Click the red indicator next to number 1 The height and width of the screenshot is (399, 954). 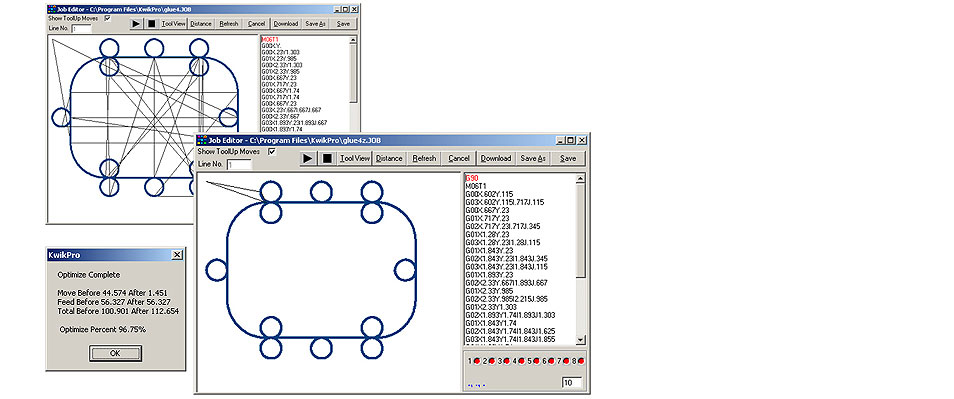[476, 361]
